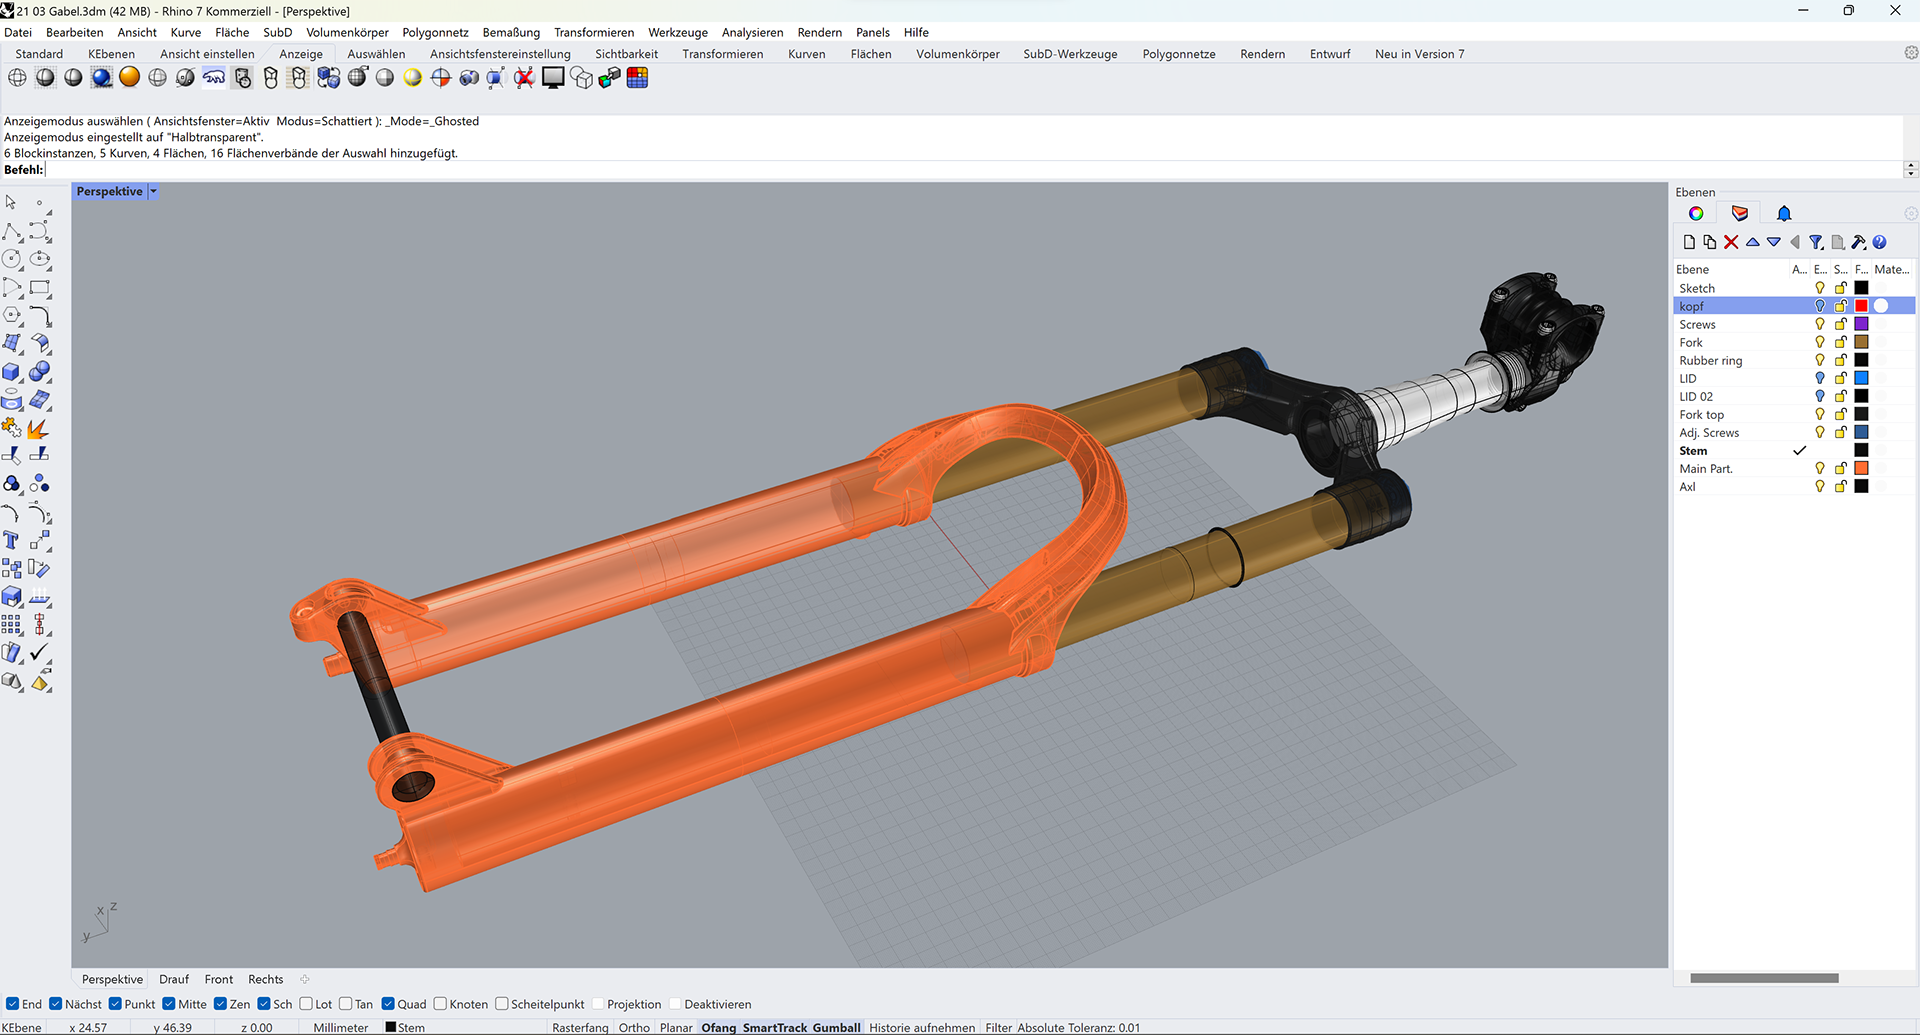Pick the Circle tool in left sidebar
The width and height of the screenshot is (1920, 1035).
(12, 259)
